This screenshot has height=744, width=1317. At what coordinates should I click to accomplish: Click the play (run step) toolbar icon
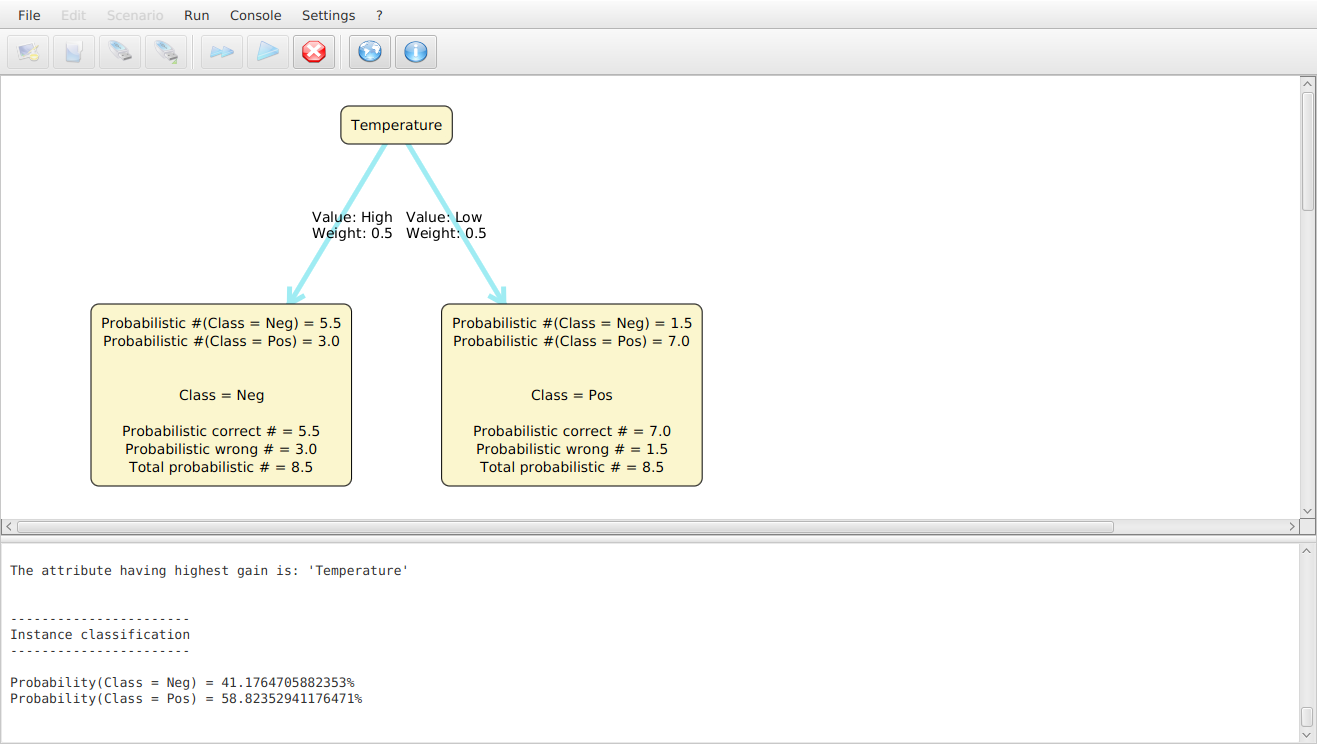268,52
